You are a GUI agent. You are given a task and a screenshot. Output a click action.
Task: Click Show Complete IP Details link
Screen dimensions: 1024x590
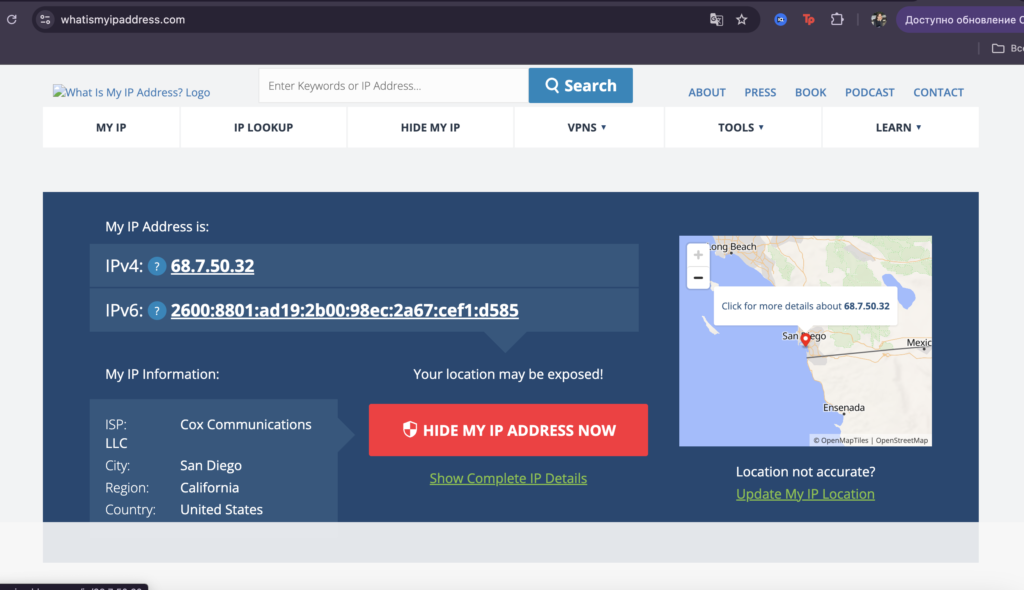[x=508, y=478]
